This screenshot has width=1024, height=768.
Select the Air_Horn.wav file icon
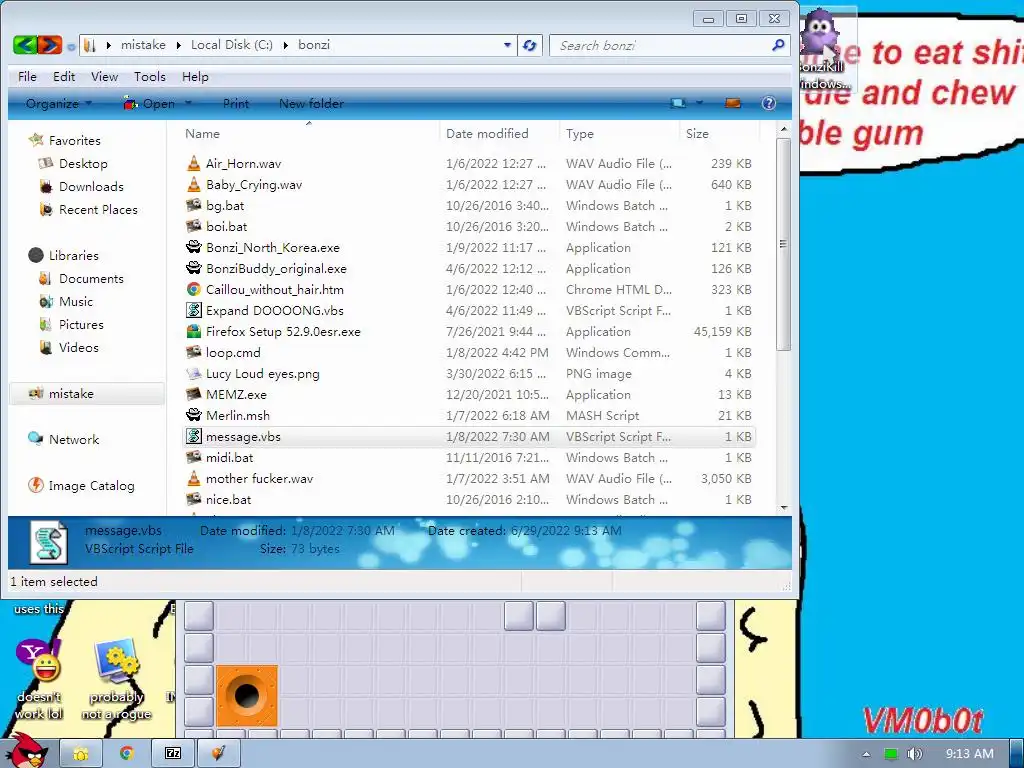tap(193, 163)
